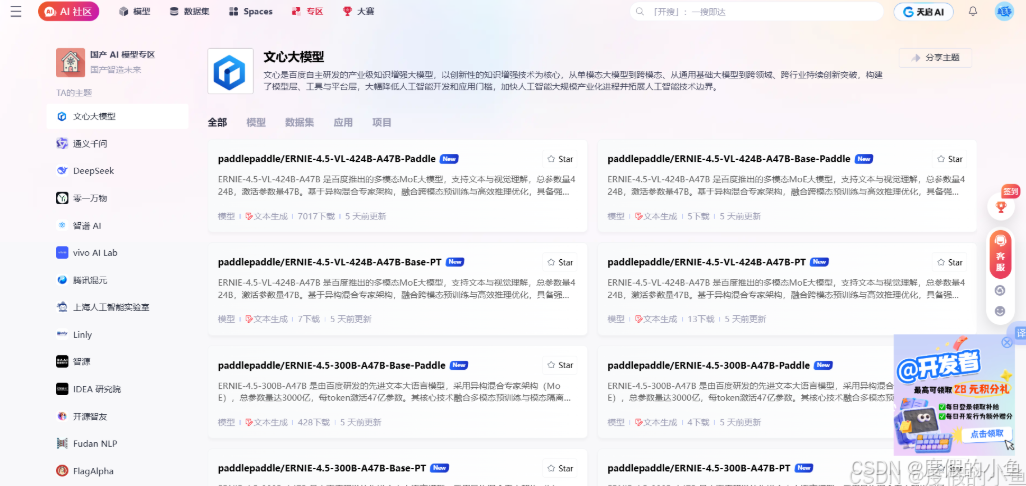Open the 大赛 nav item
The image size is (1026, 486).
pyautogui.click(x=359, y=11)
